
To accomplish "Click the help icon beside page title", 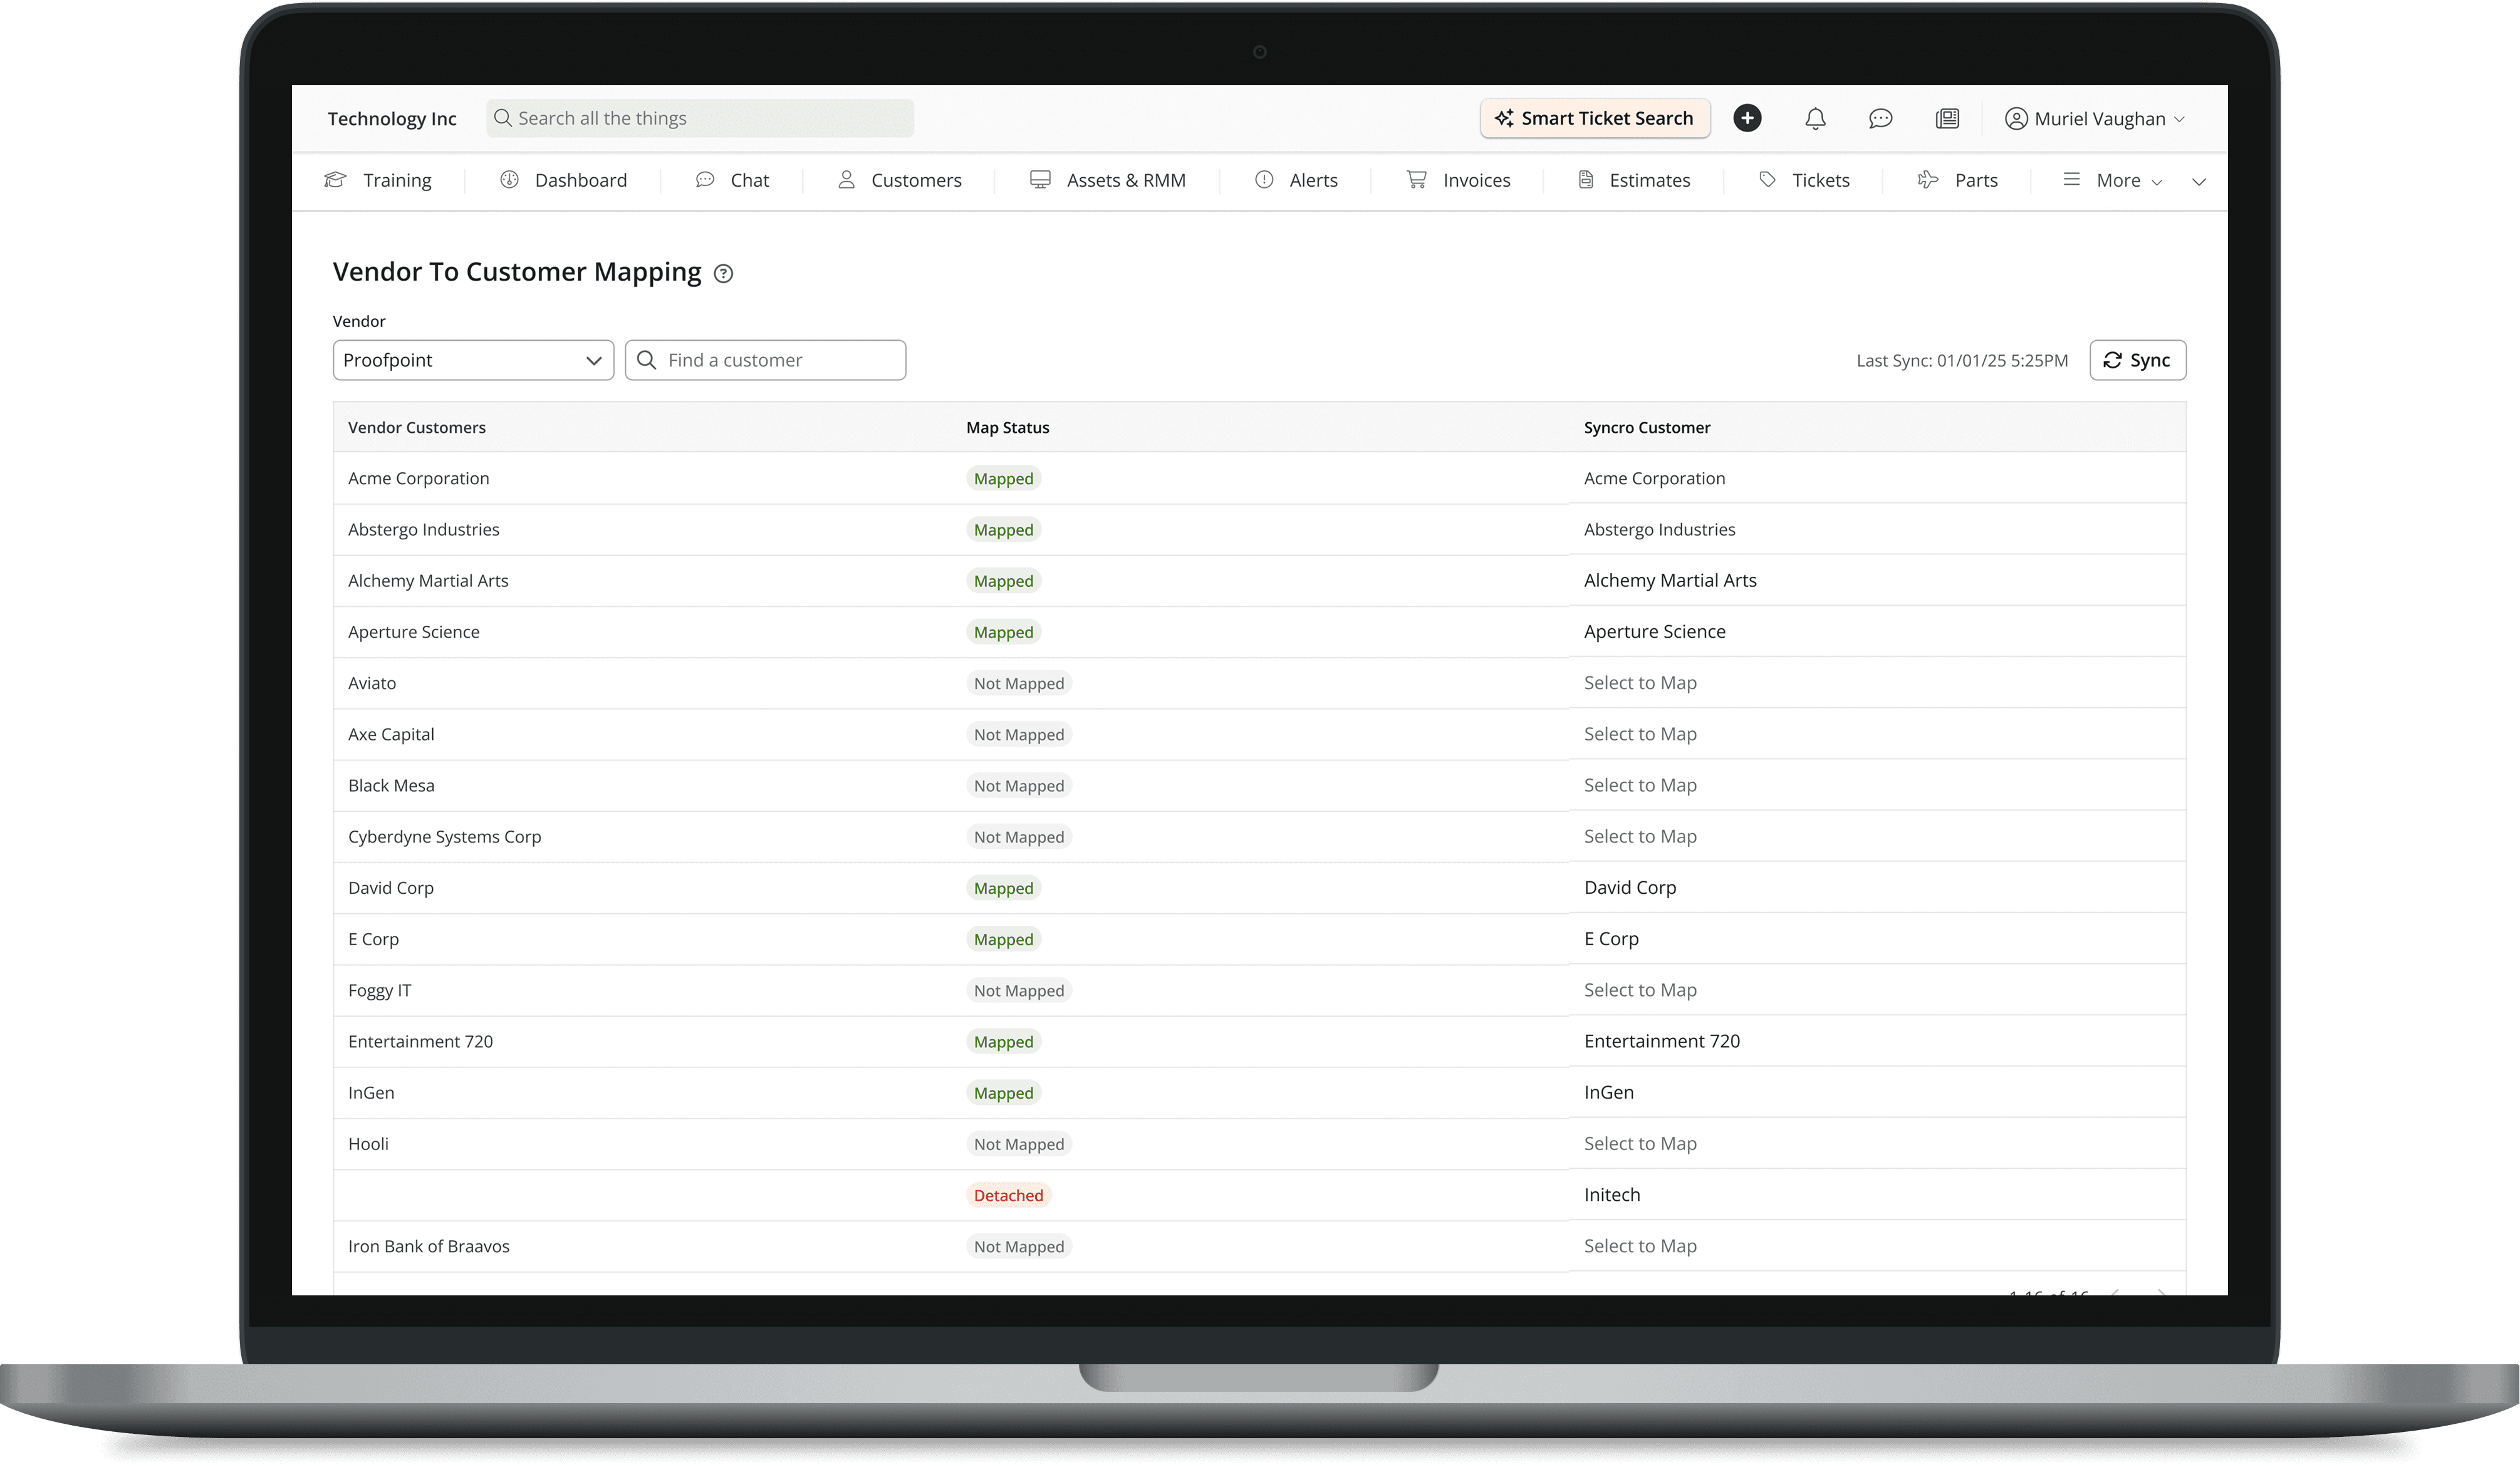I will tap(723, 274).
